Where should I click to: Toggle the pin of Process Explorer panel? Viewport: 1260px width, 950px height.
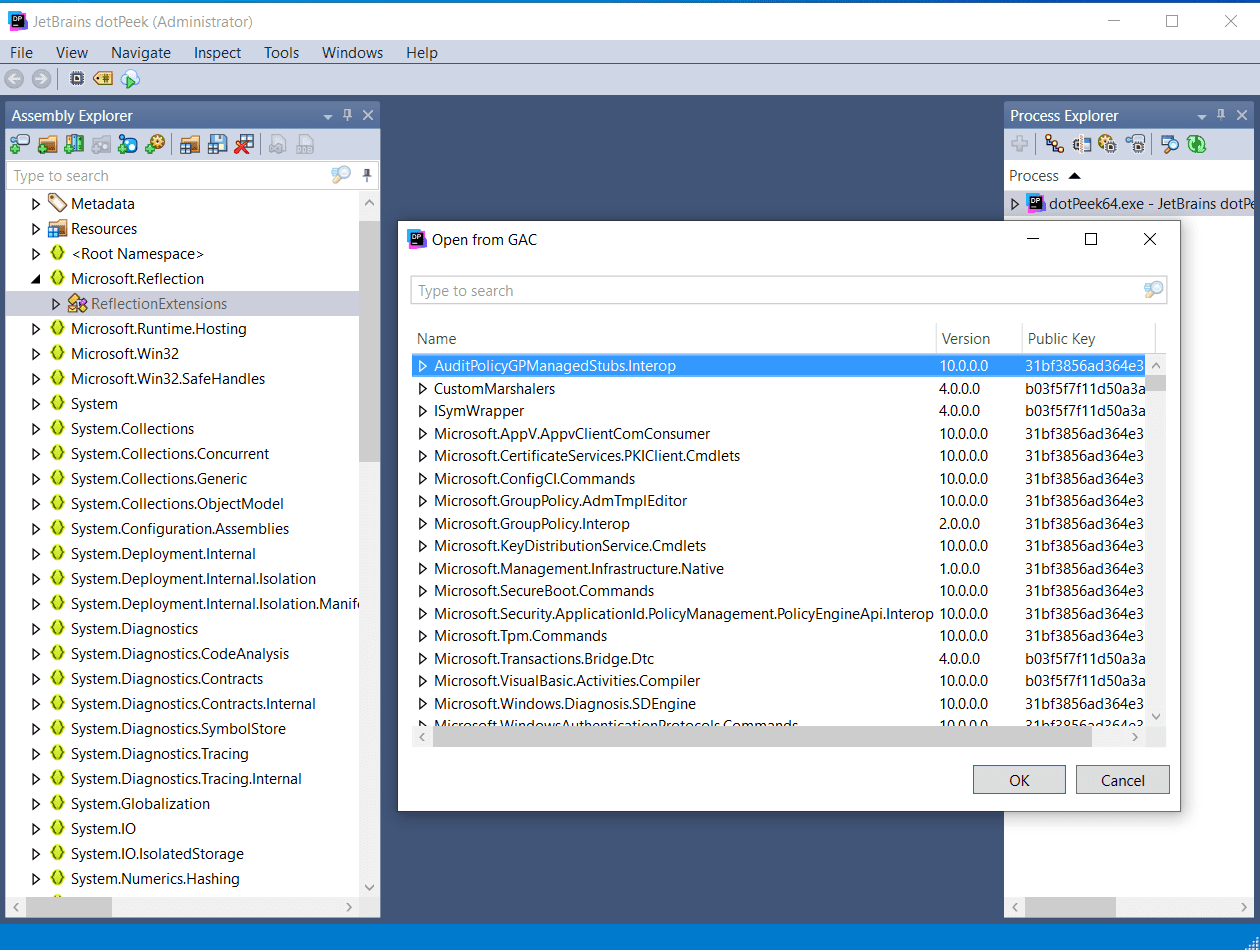coord(1222,116)
